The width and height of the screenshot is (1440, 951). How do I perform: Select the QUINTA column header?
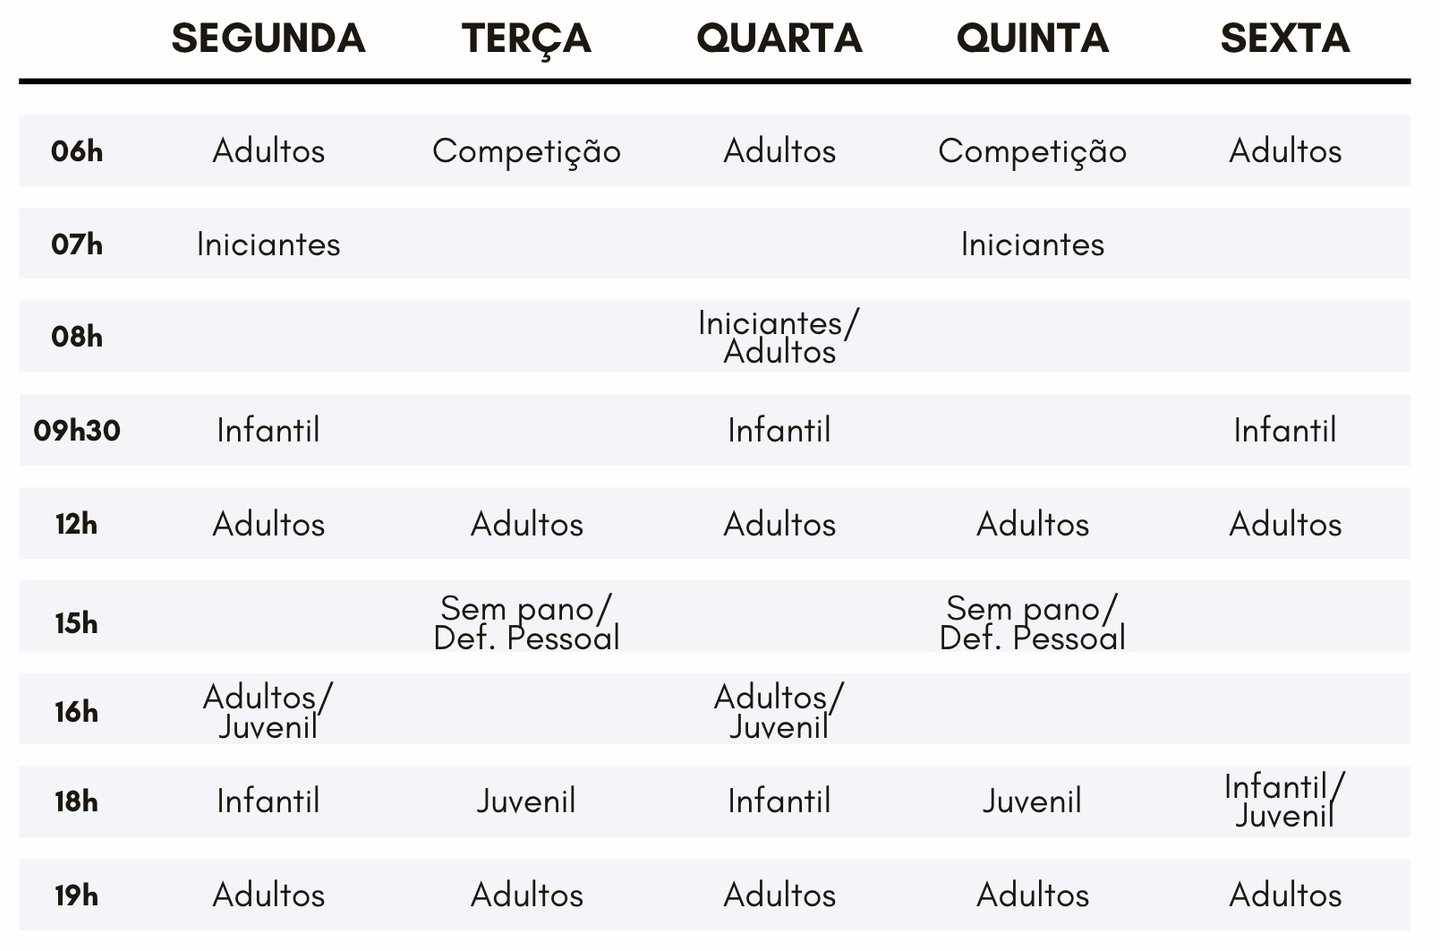[x=1032, y=38]
